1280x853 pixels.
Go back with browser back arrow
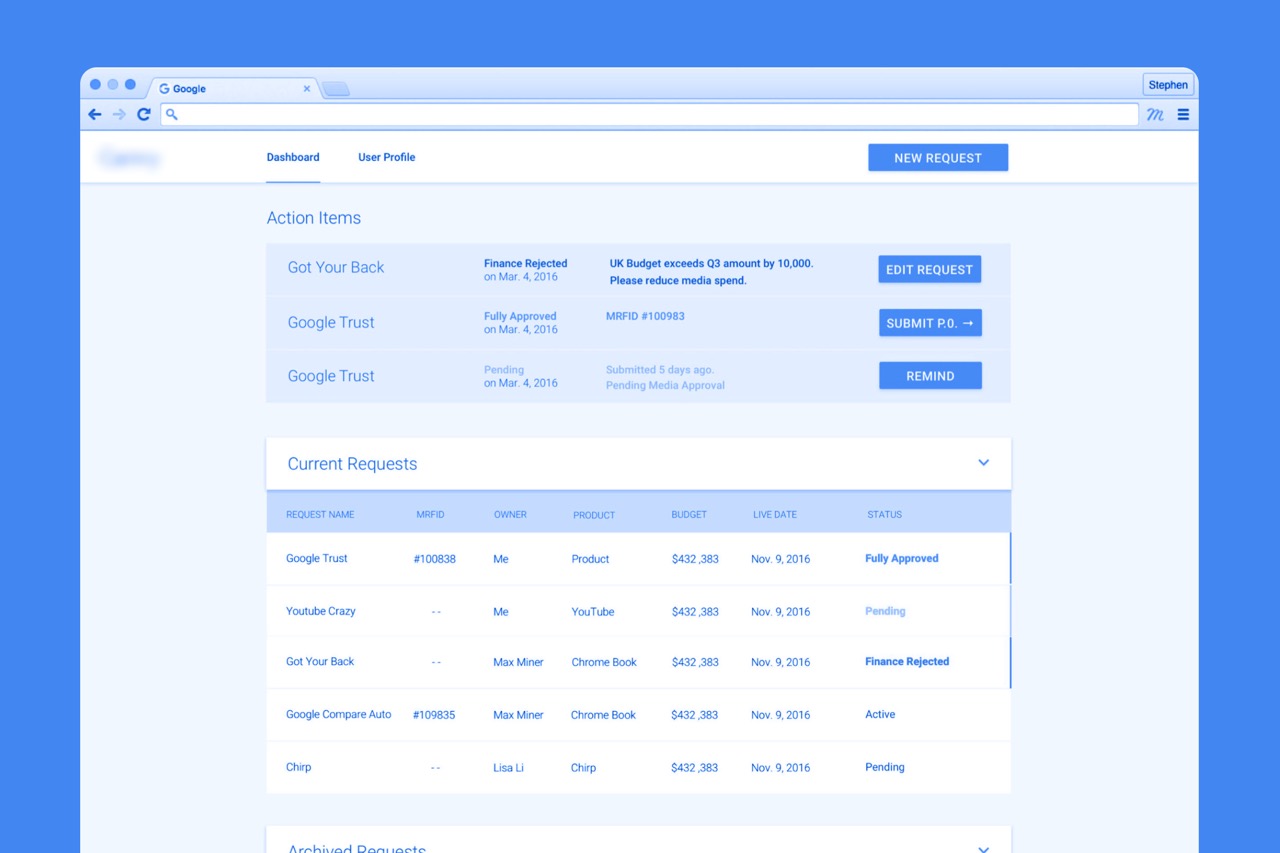click(x=95, y=115)
